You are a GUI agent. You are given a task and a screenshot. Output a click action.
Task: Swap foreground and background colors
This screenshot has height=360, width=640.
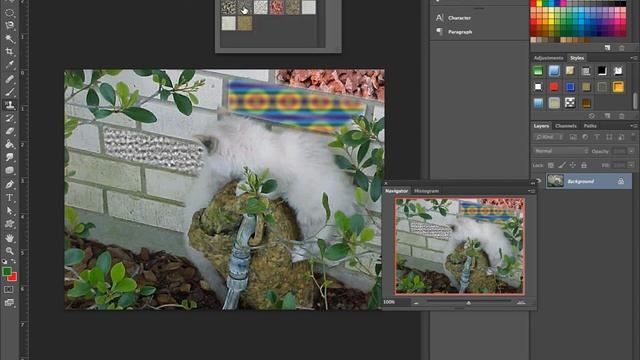pyautogui.click(x=13, y=262)
